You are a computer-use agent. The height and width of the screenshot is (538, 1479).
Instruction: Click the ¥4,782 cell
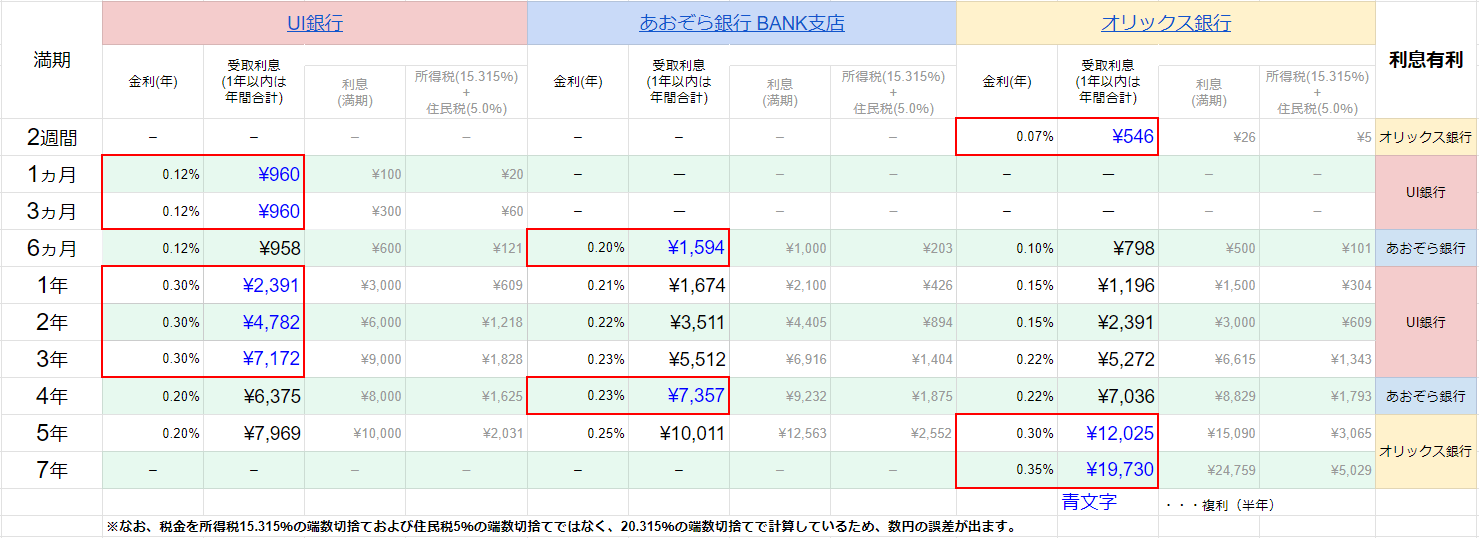(254, 322)
